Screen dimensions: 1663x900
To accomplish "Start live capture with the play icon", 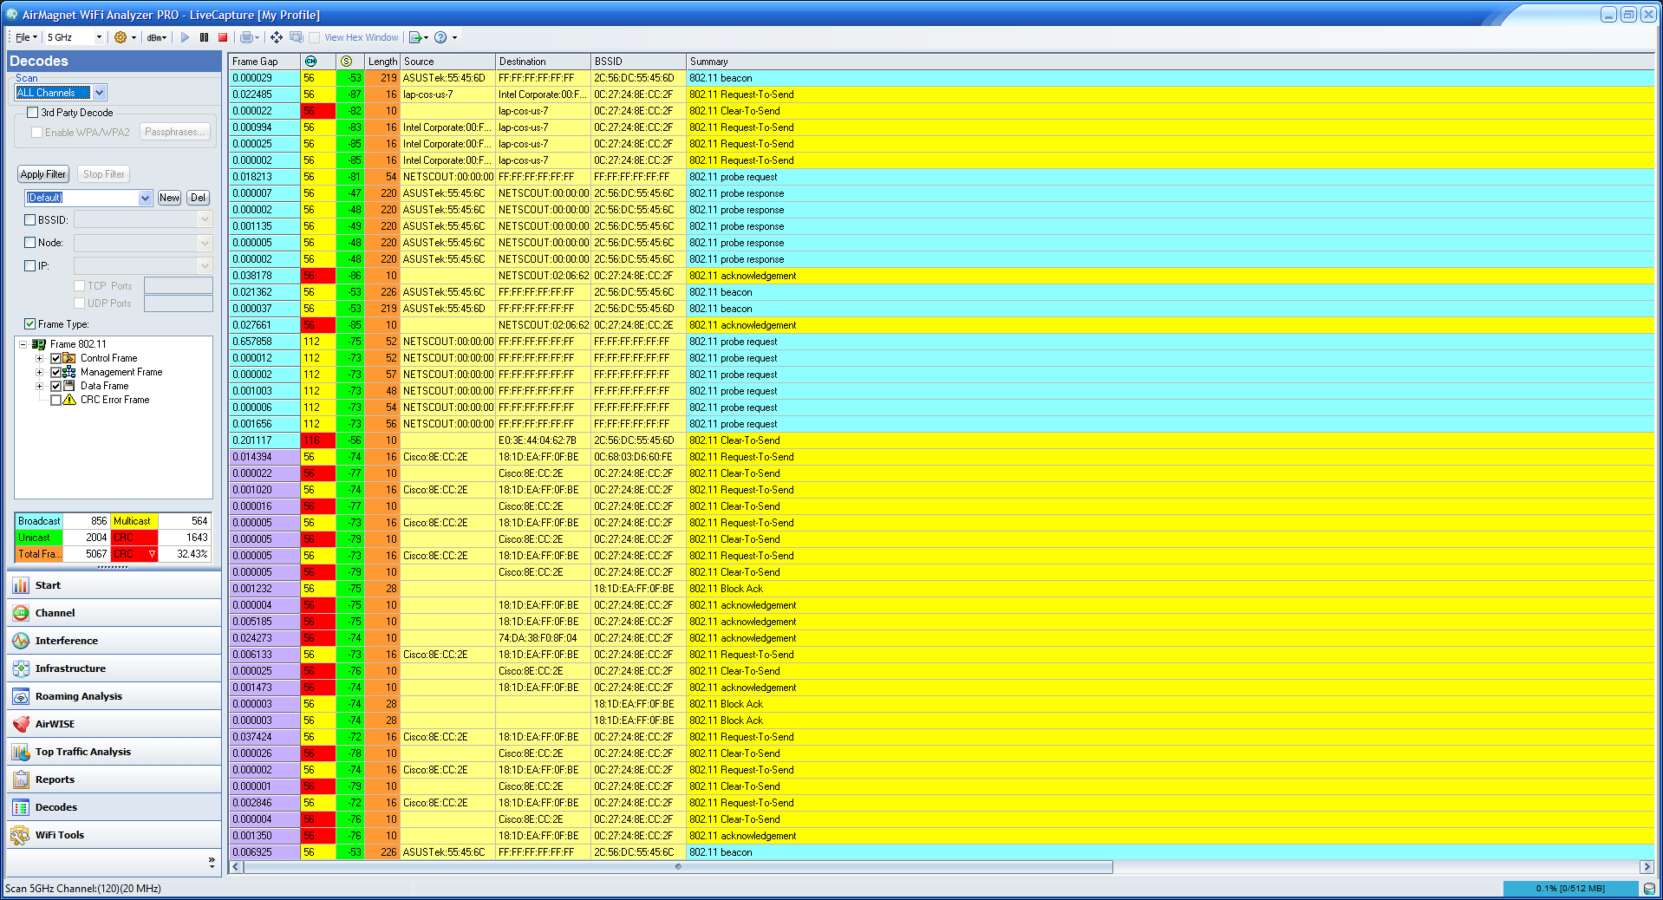I will [184, 37].
